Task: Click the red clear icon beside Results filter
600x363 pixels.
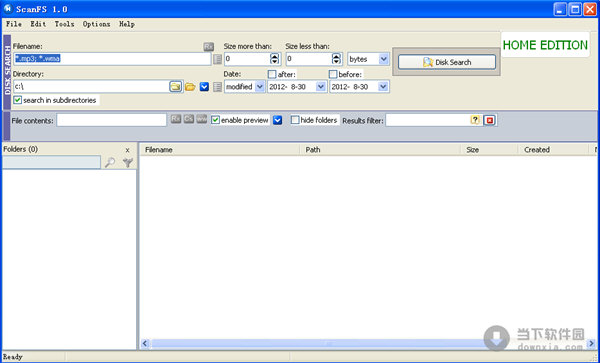Action: pyautogui.click(x=489, y=120)
